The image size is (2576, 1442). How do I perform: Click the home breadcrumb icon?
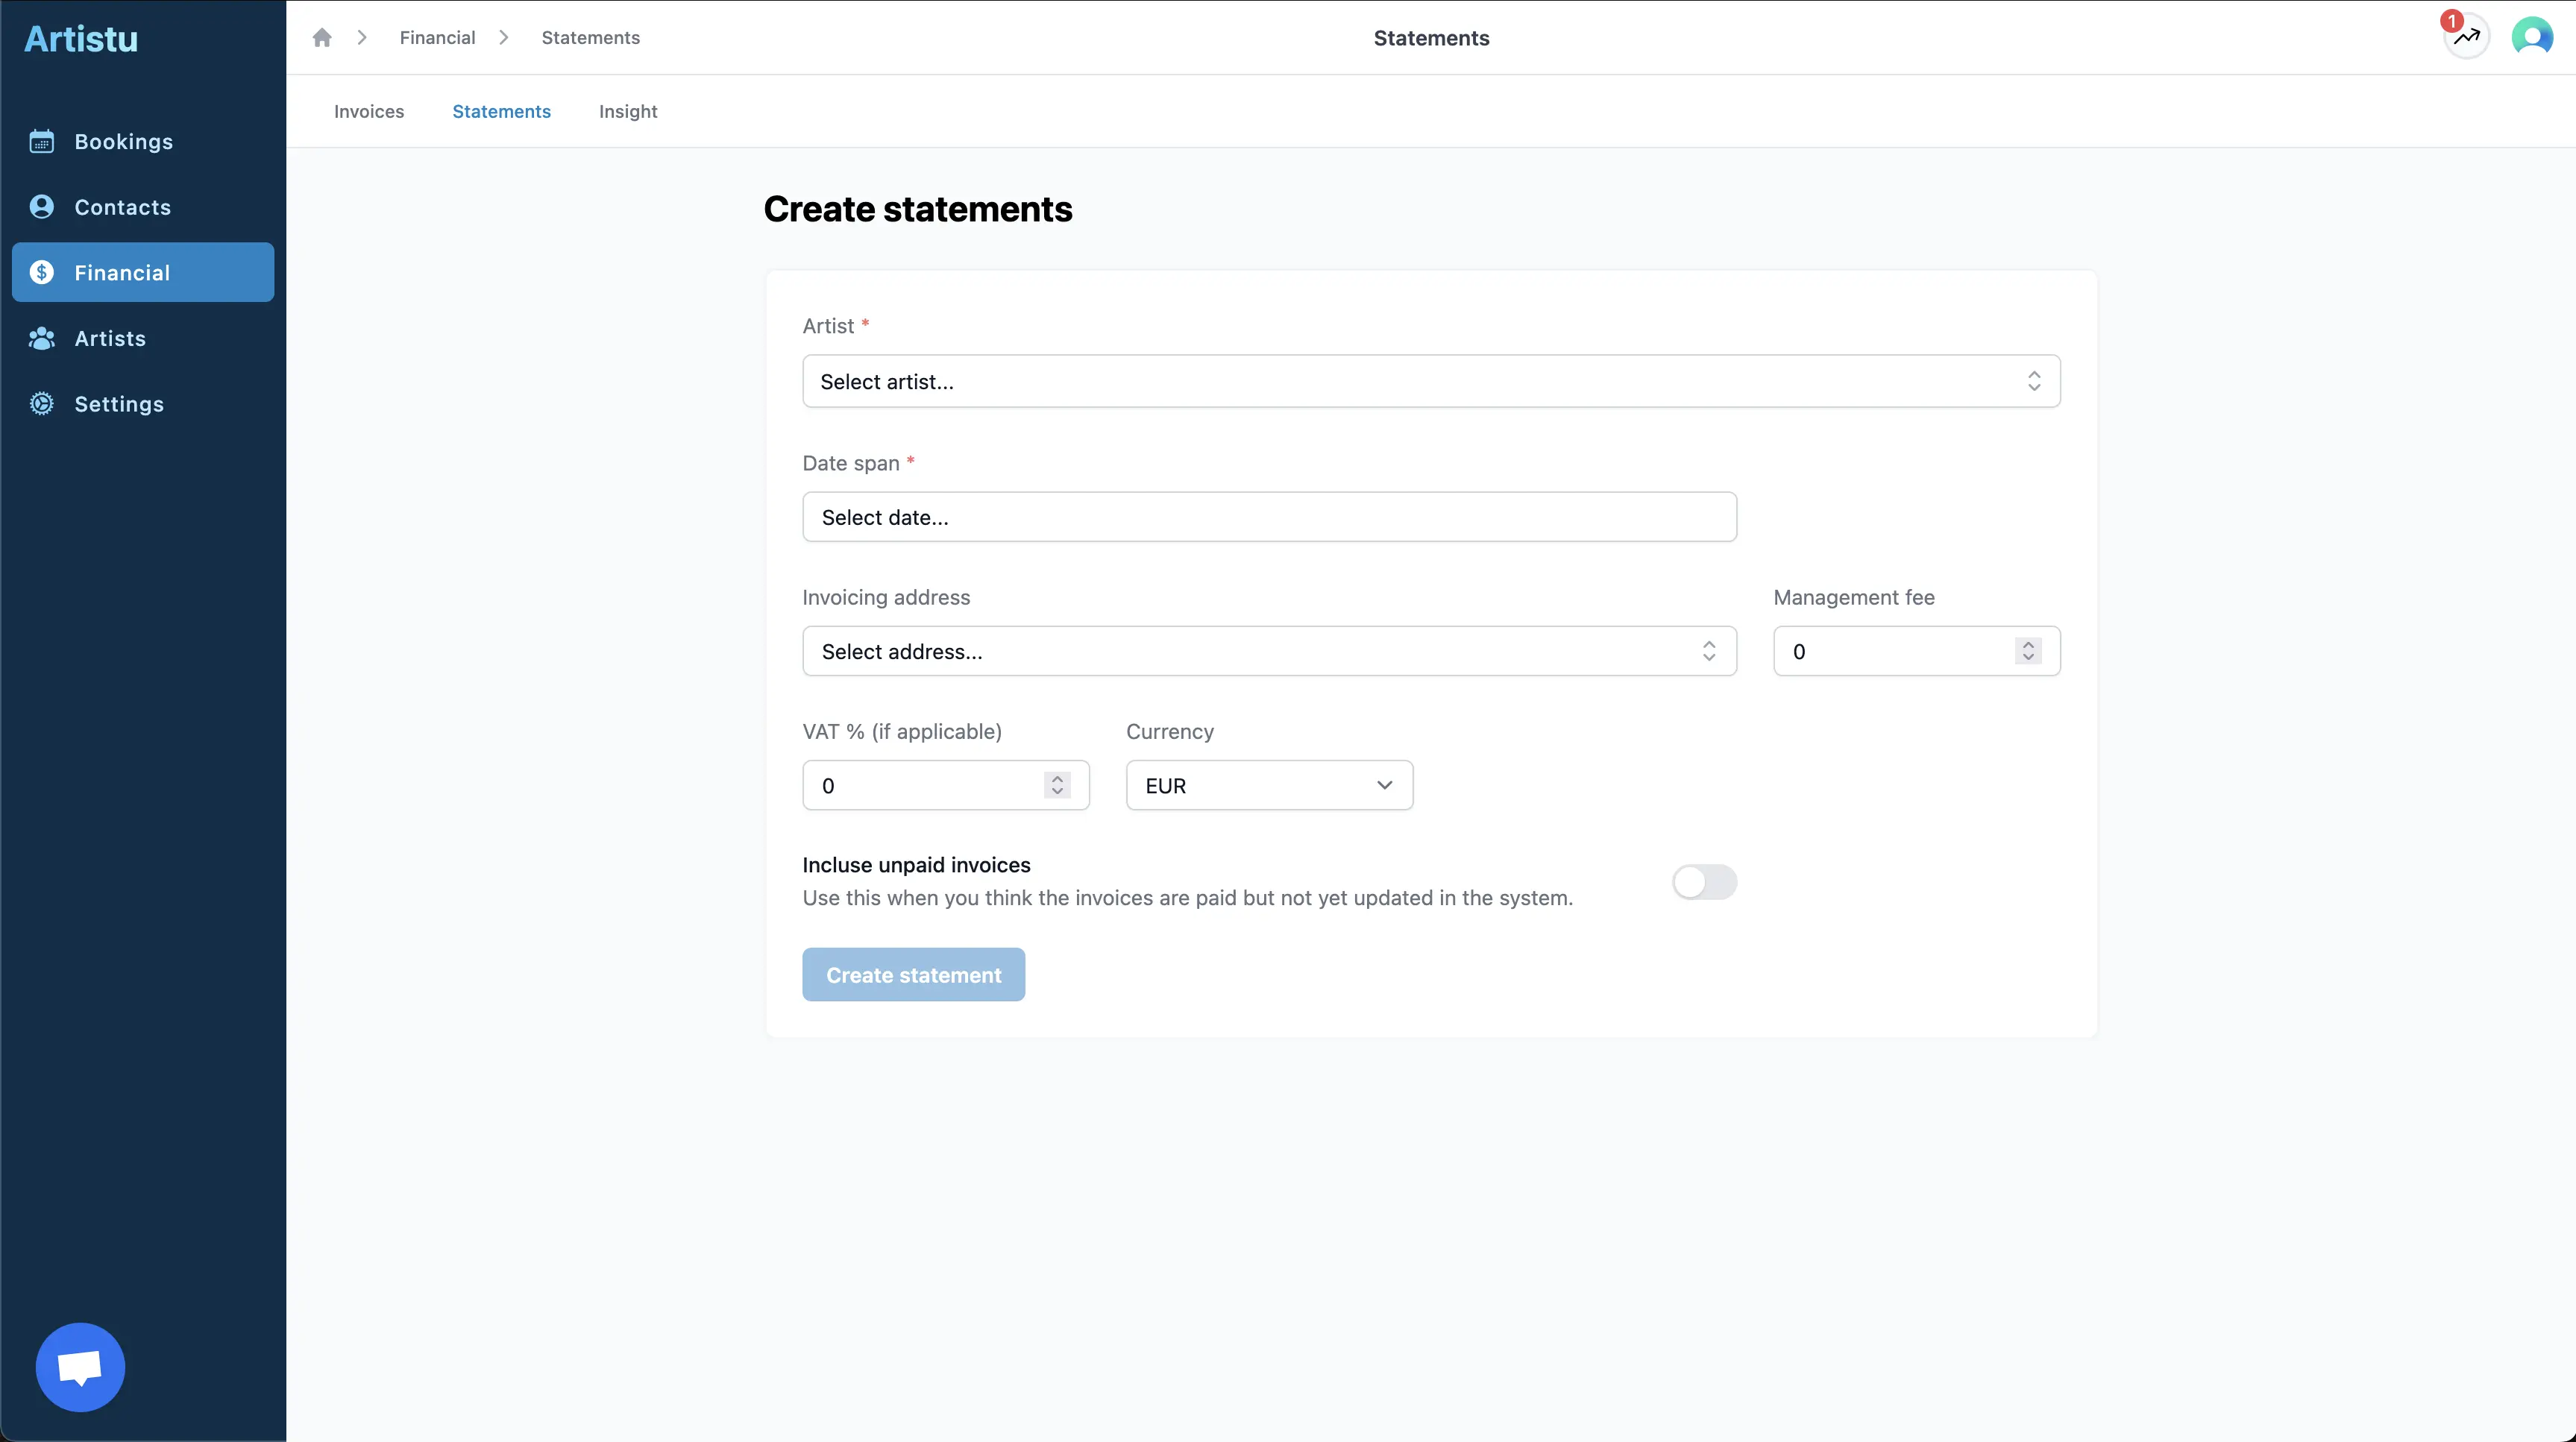[321, 38]
